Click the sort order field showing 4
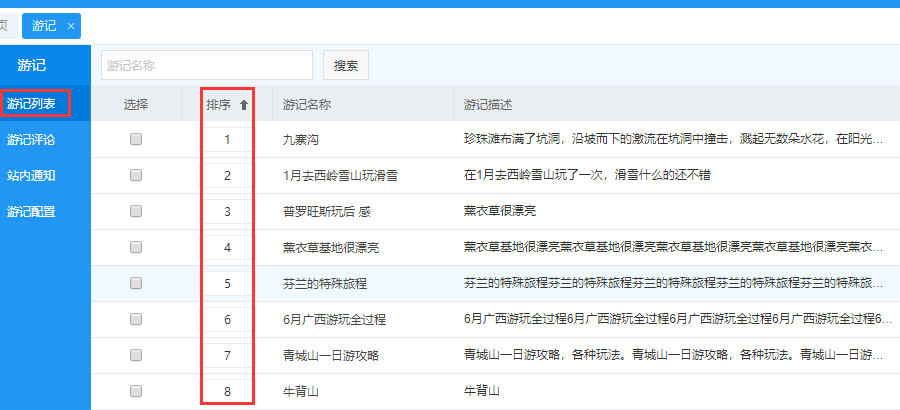This screenshot has width=900, height=410. point(227,247)
